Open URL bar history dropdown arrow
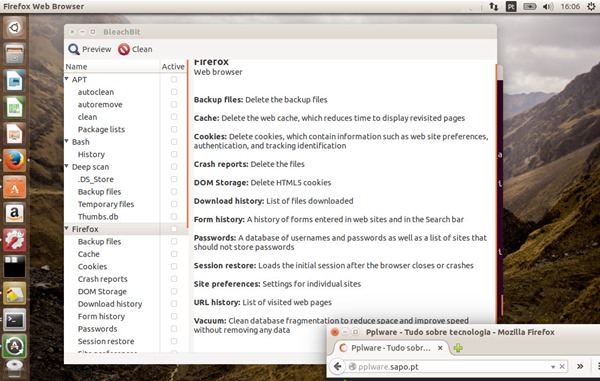This screenshot has height=381, width=600. (553, 367)
